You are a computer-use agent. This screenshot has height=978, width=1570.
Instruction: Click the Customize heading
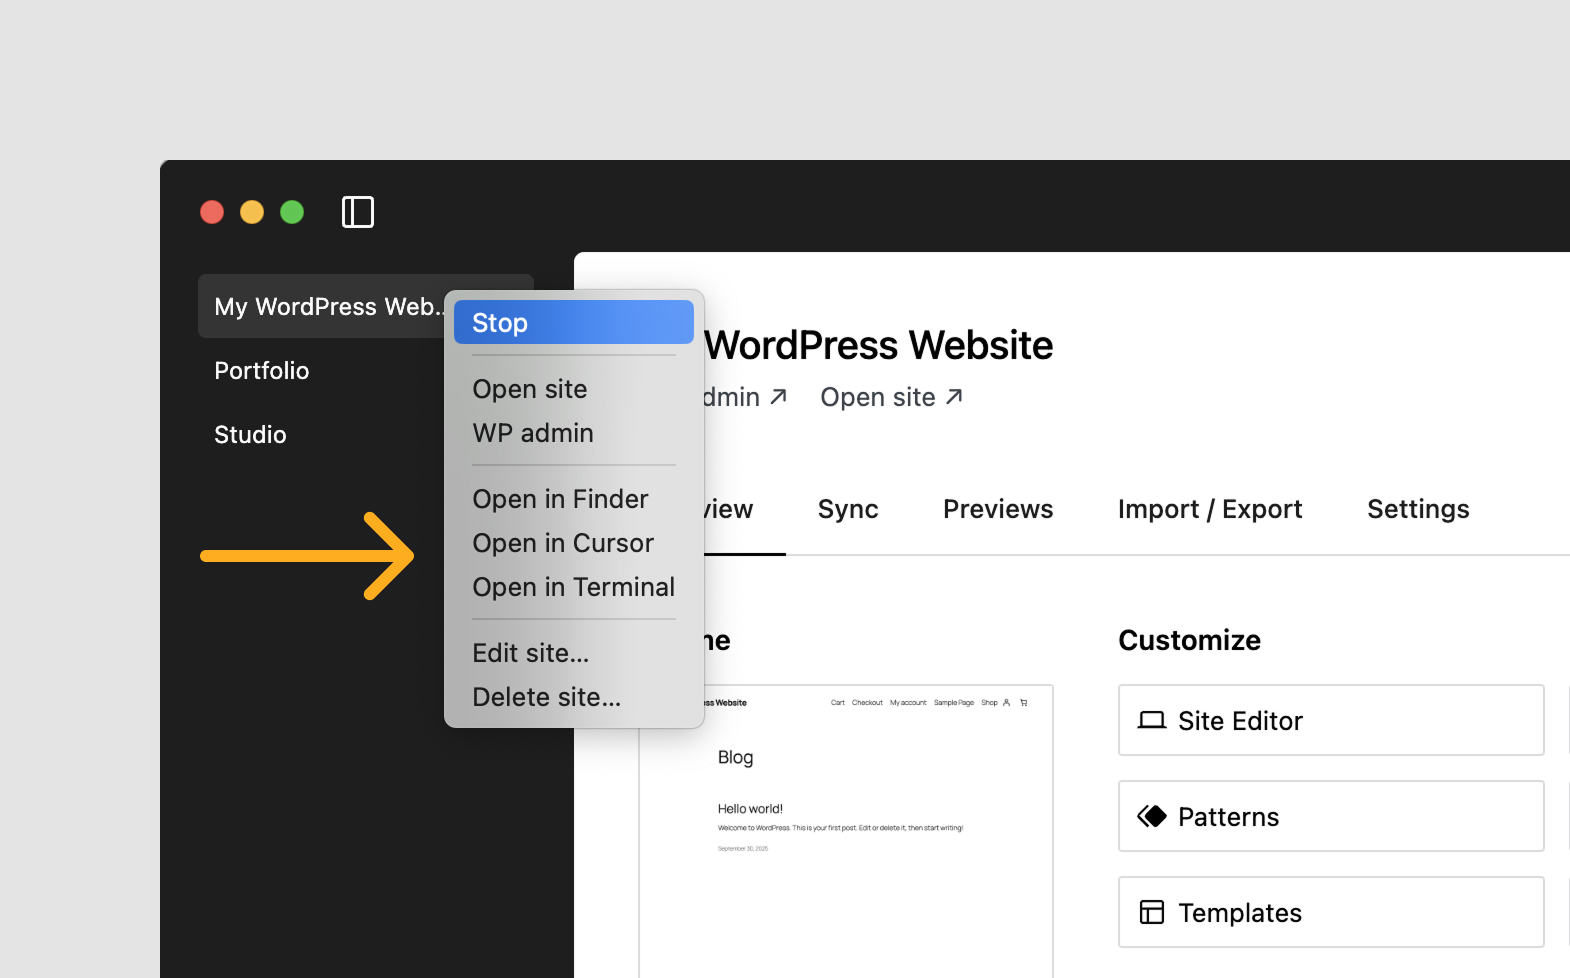pos(1189,640)
